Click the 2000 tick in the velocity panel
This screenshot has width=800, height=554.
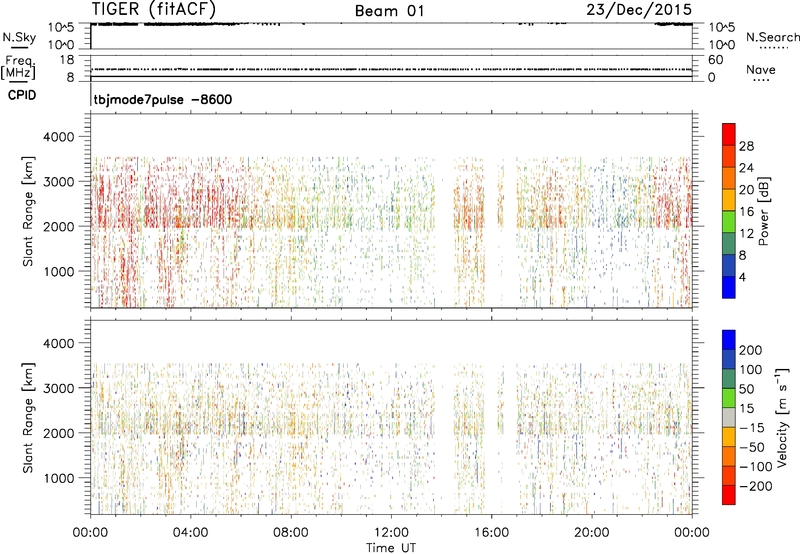59,433
